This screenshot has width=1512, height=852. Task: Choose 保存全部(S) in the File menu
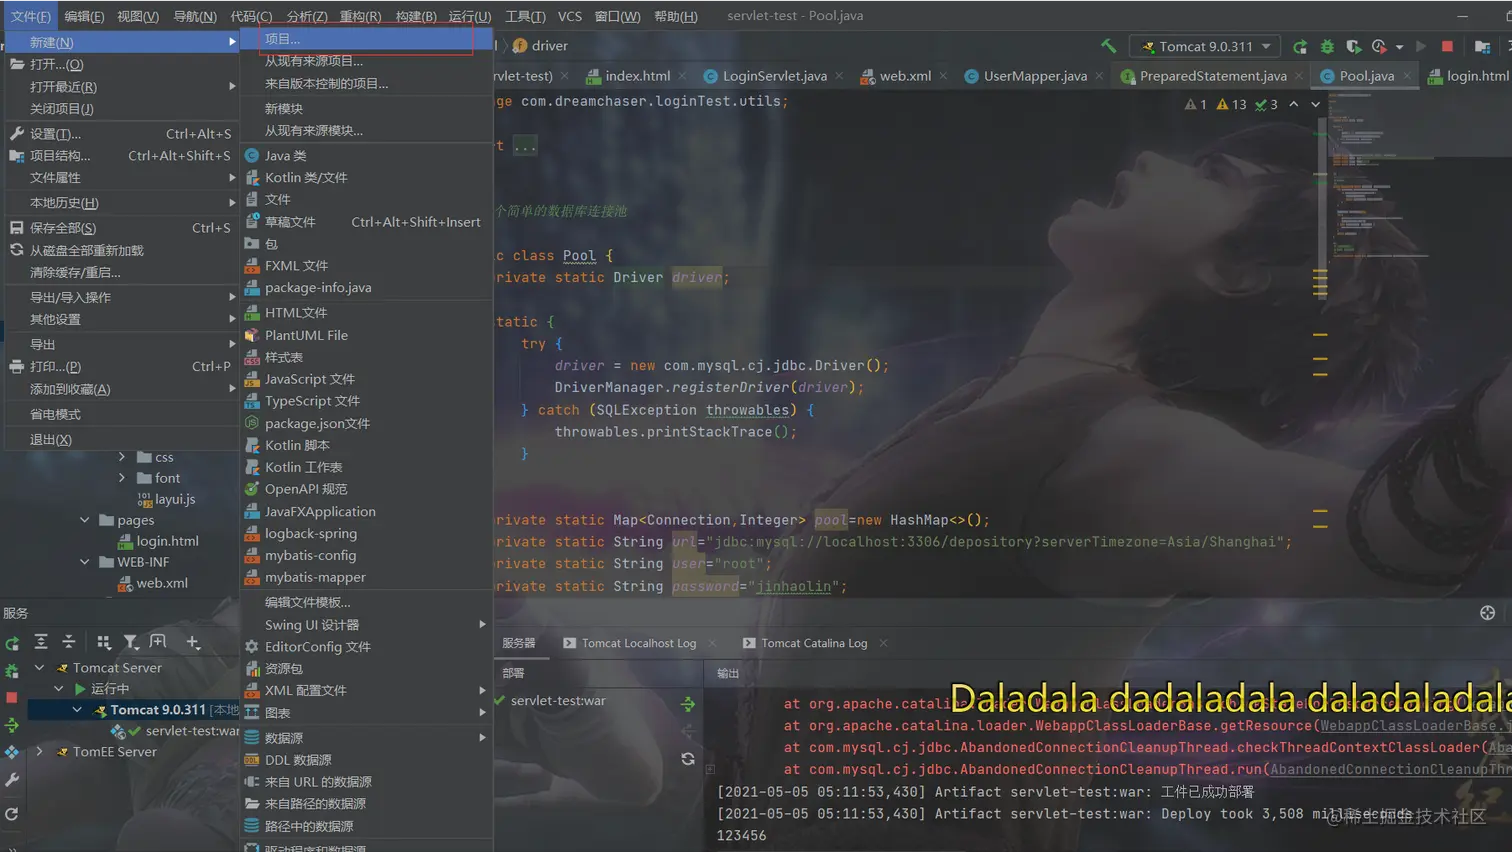click(122, 228)
